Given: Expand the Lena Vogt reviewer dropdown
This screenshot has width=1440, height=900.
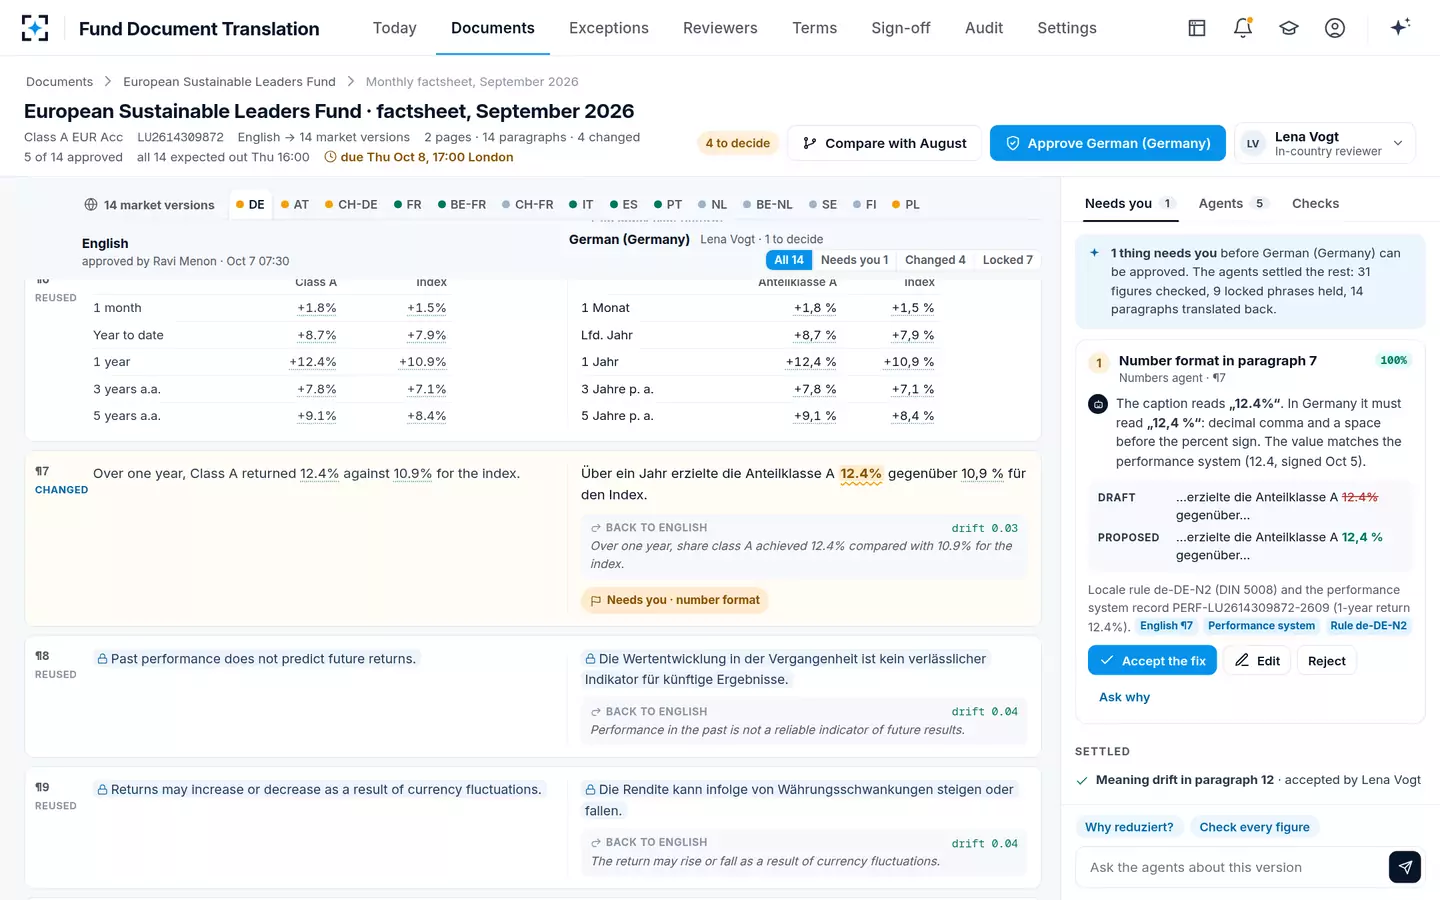Looking at the screenshot, I should coord(1325,143).
